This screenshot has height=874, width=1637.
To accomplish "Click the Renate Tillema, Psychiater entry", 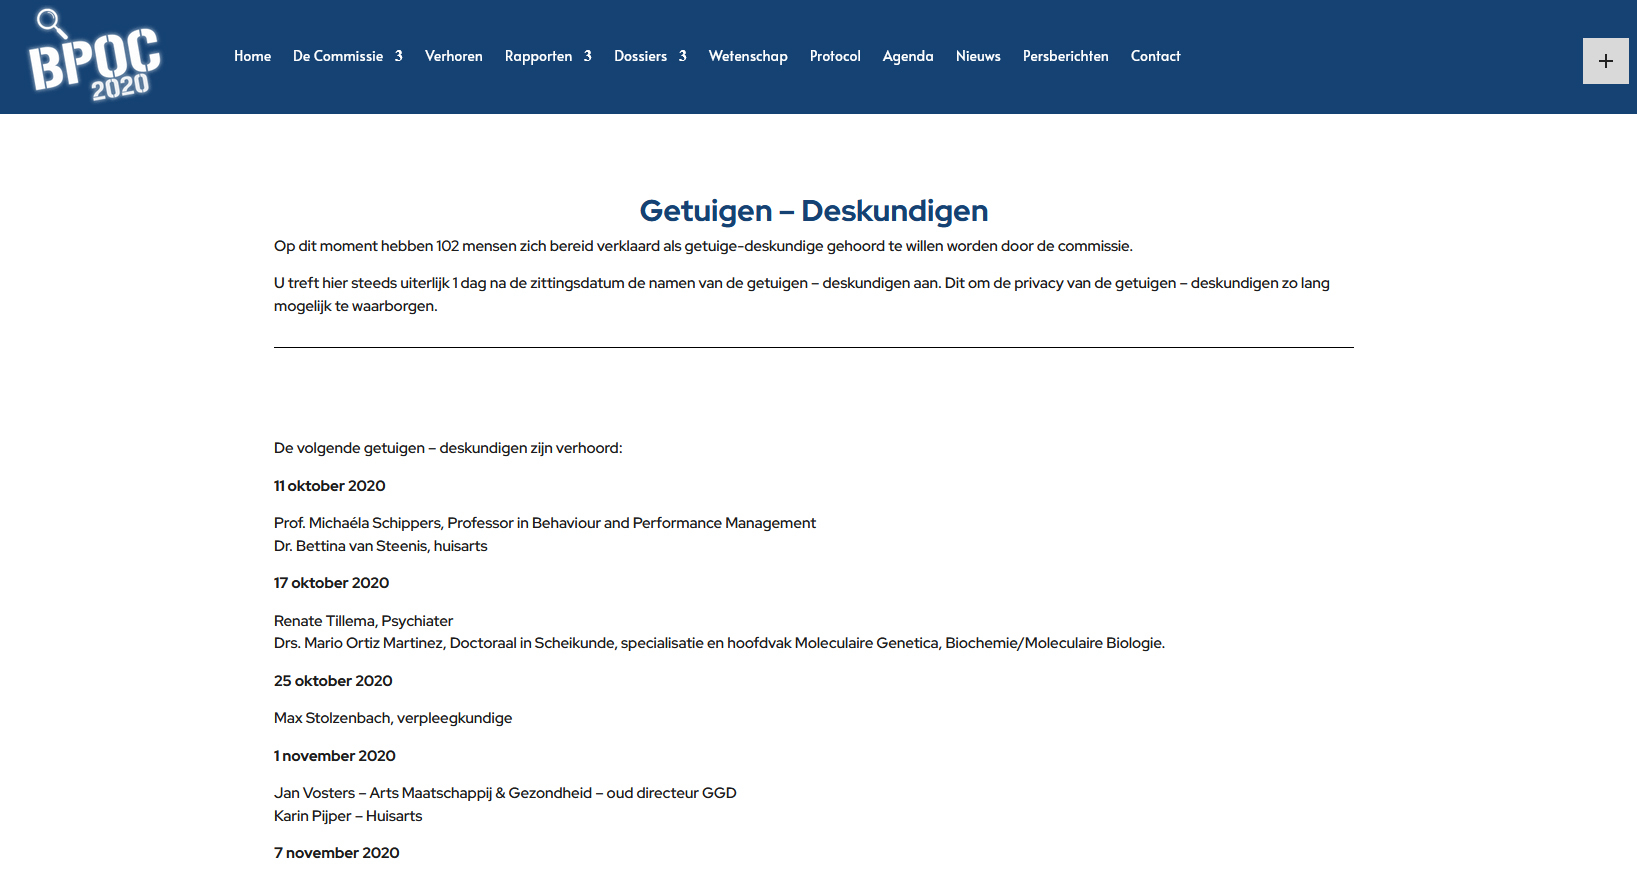I will pyautogui.click(x=363, y=621).
